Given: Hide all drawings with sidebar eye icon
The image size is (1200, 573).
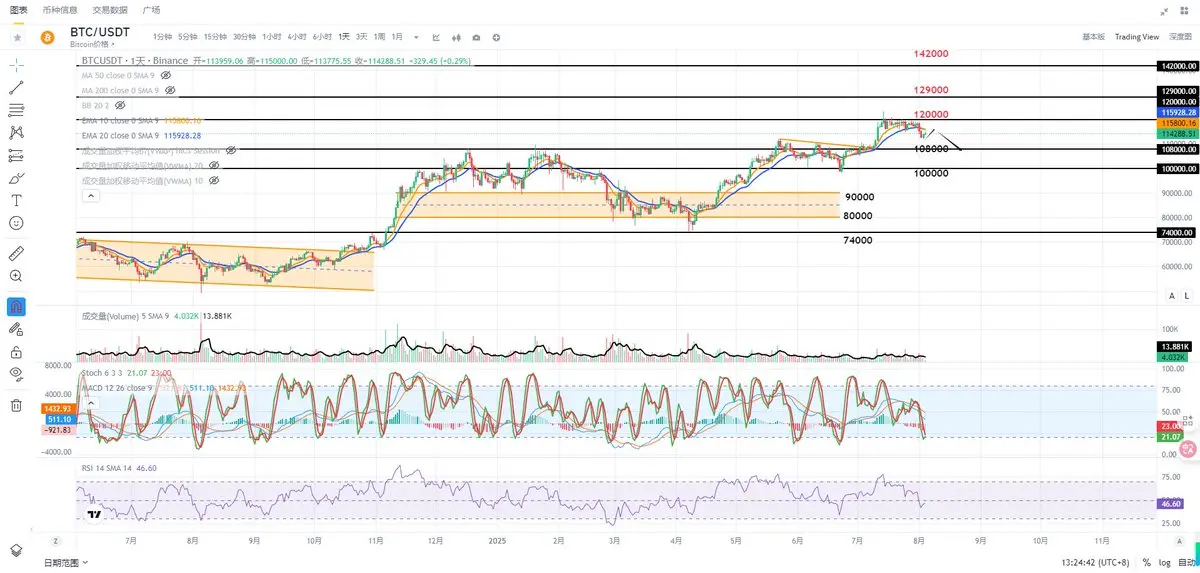Looking at the screenshot, I should pyautogui.click(x=16, y=374).
